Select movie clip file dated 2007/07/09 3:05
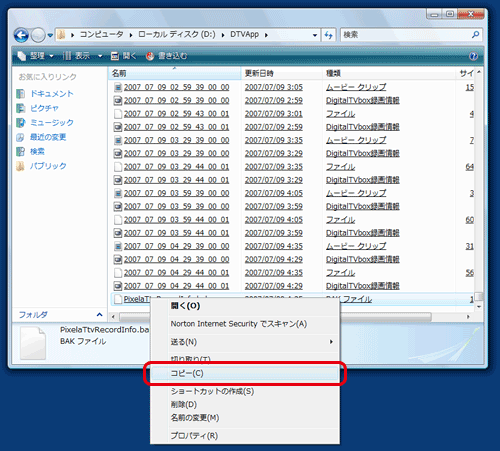Image resolution: width=500 pixels, height=451 pixels. tap(176, 87)
